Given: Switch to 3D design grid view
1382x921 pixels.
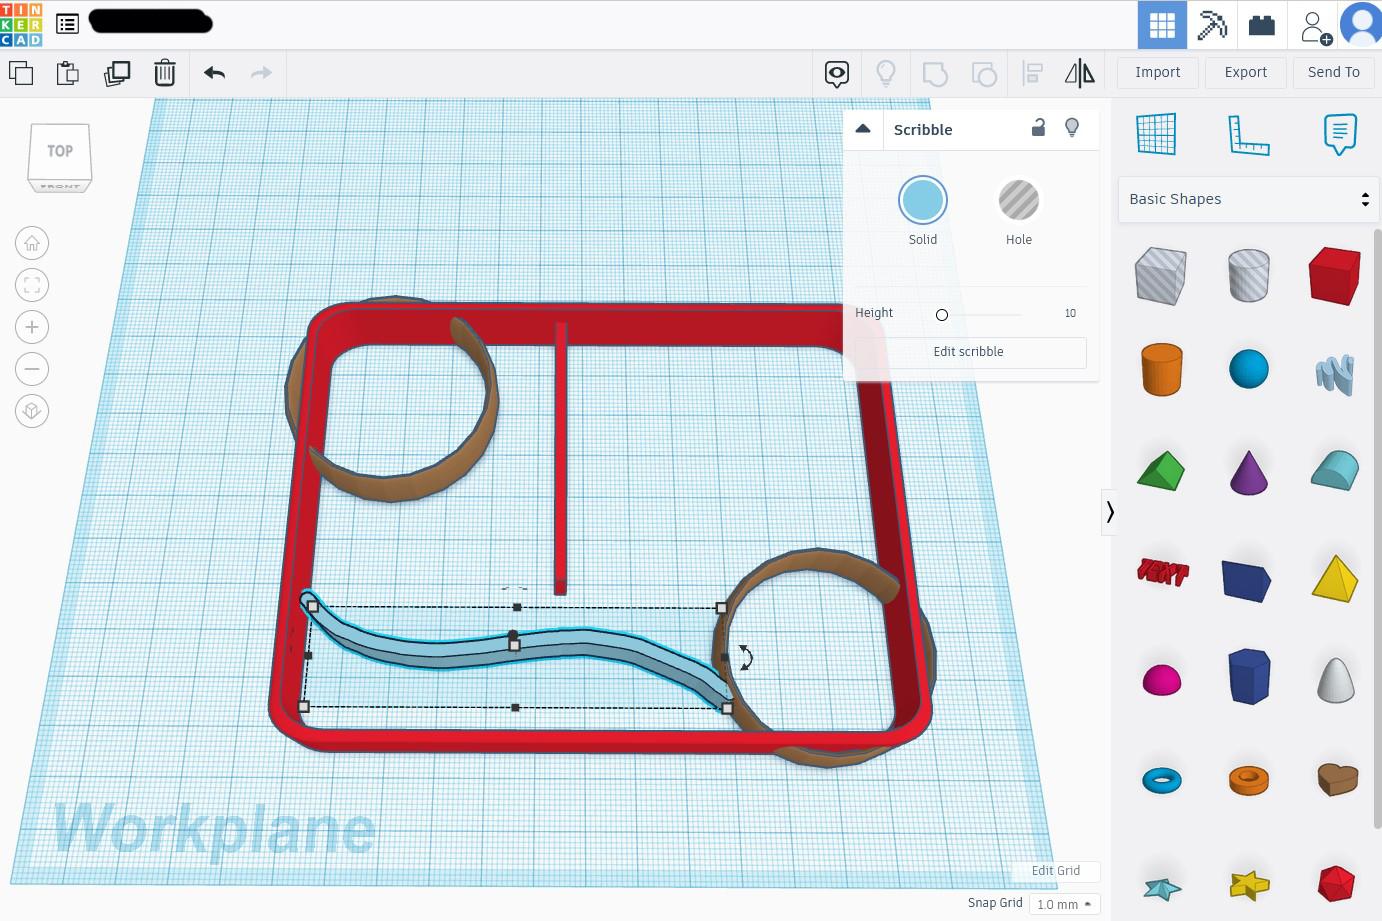Looking at the screenshot, I should 1162,25.
